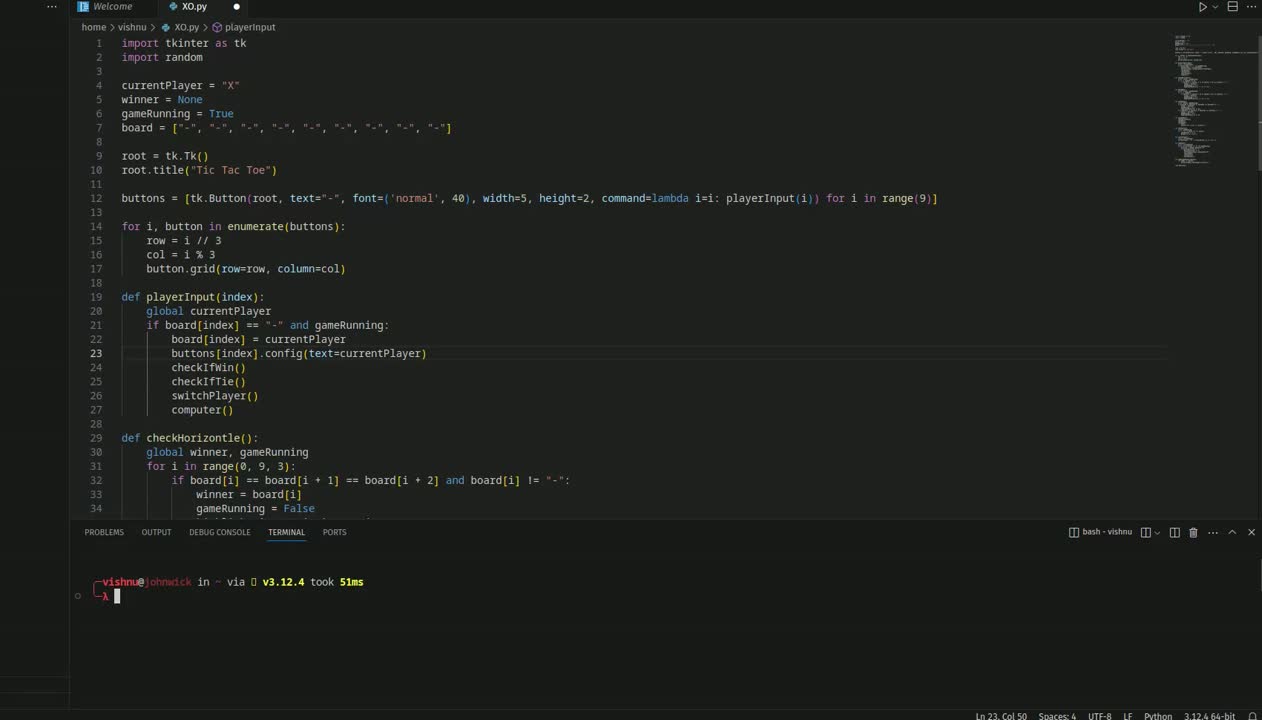Open the run options dropdown arrow

(1216, 7)
